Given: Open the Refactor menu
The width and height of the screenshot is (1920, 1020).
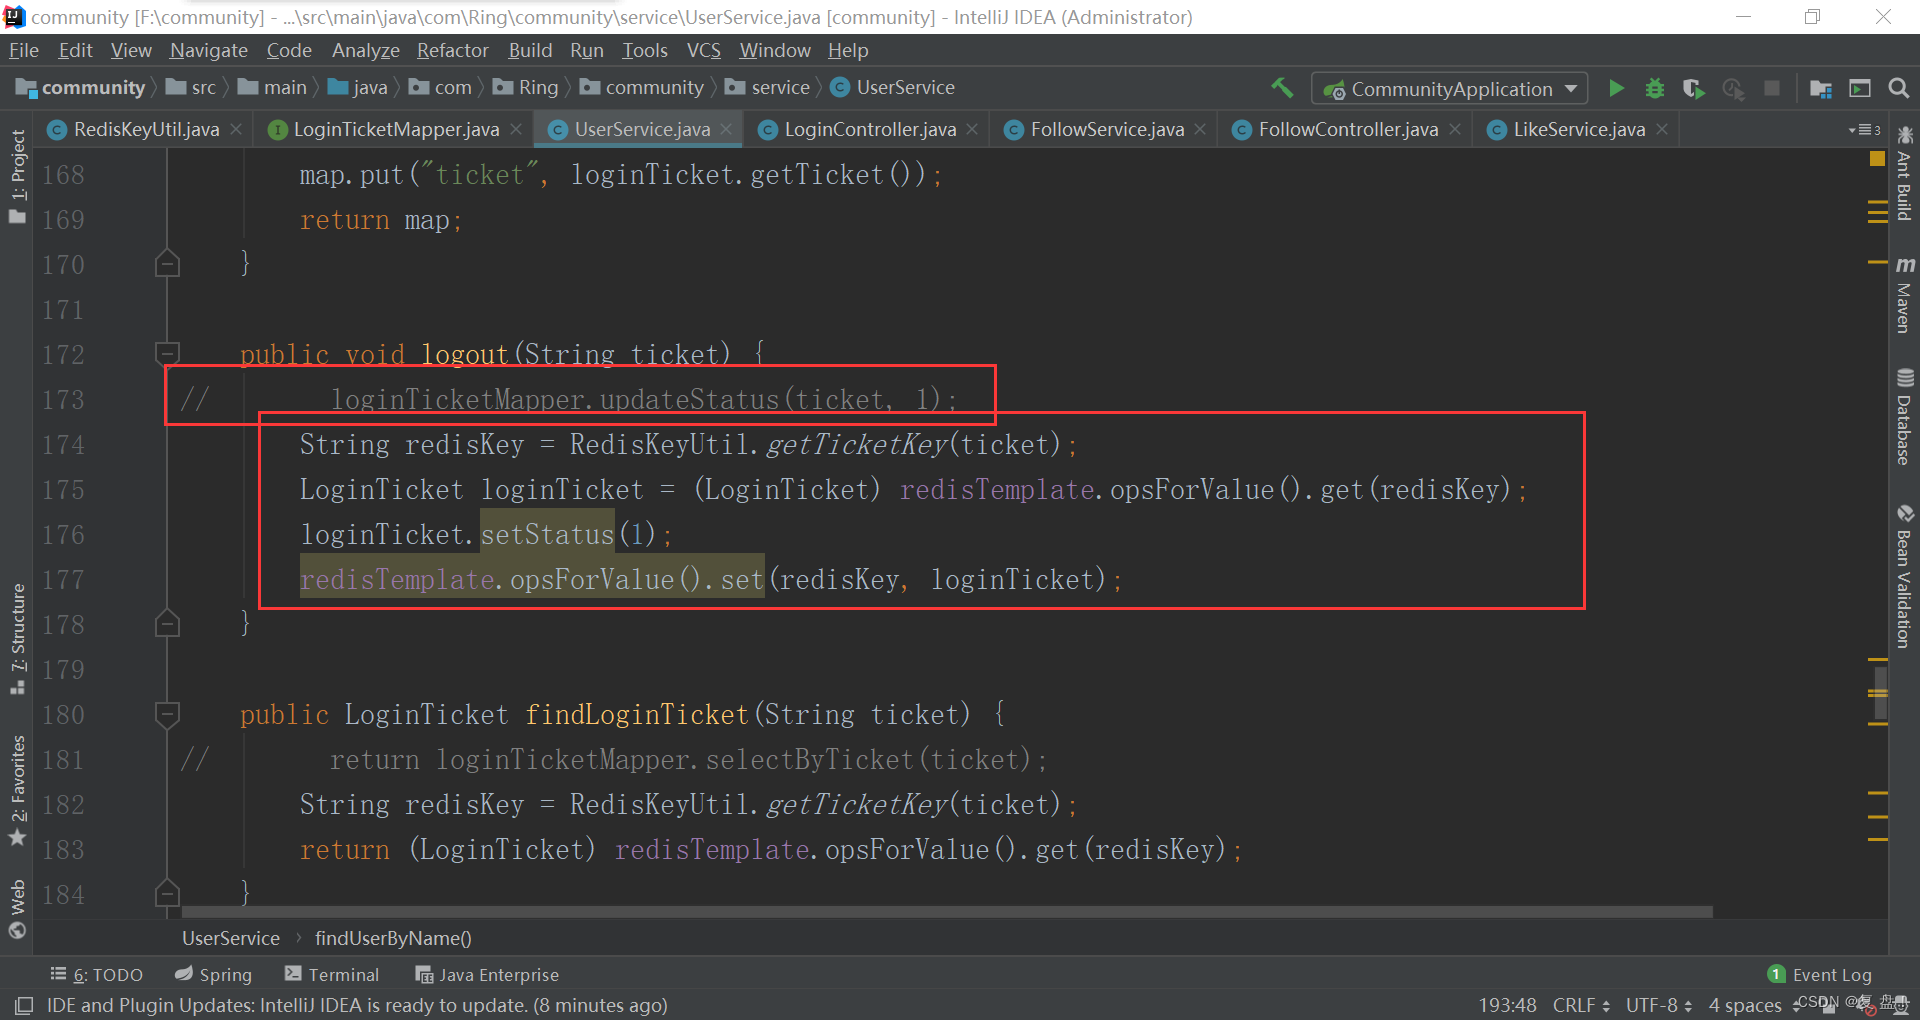Looking at the screenshot, I should tap(452, 50).
